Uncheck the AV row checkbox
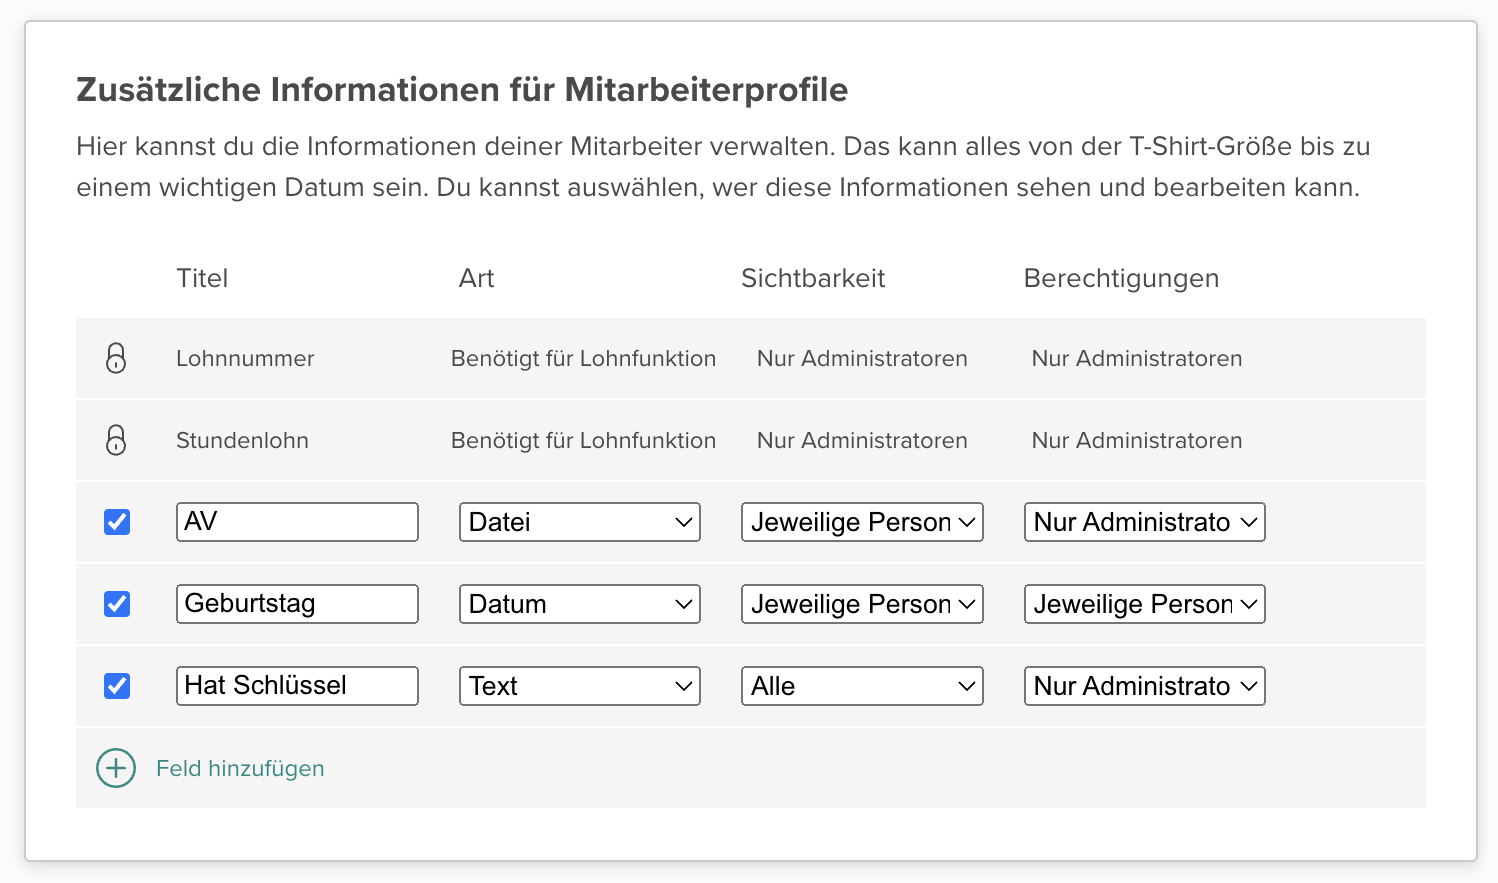This screenshot has height=883, width=1498. tap(117, 522)
